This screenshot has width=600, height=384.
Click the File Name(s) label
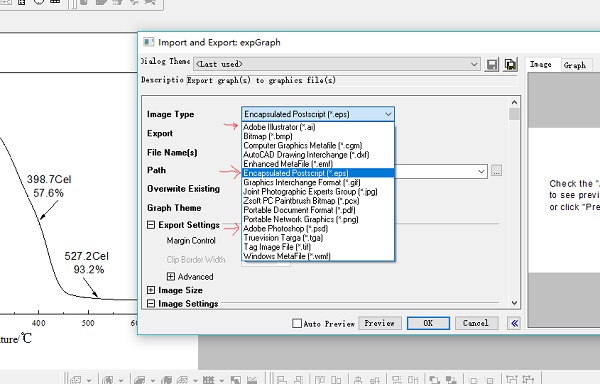coord(172,153)
